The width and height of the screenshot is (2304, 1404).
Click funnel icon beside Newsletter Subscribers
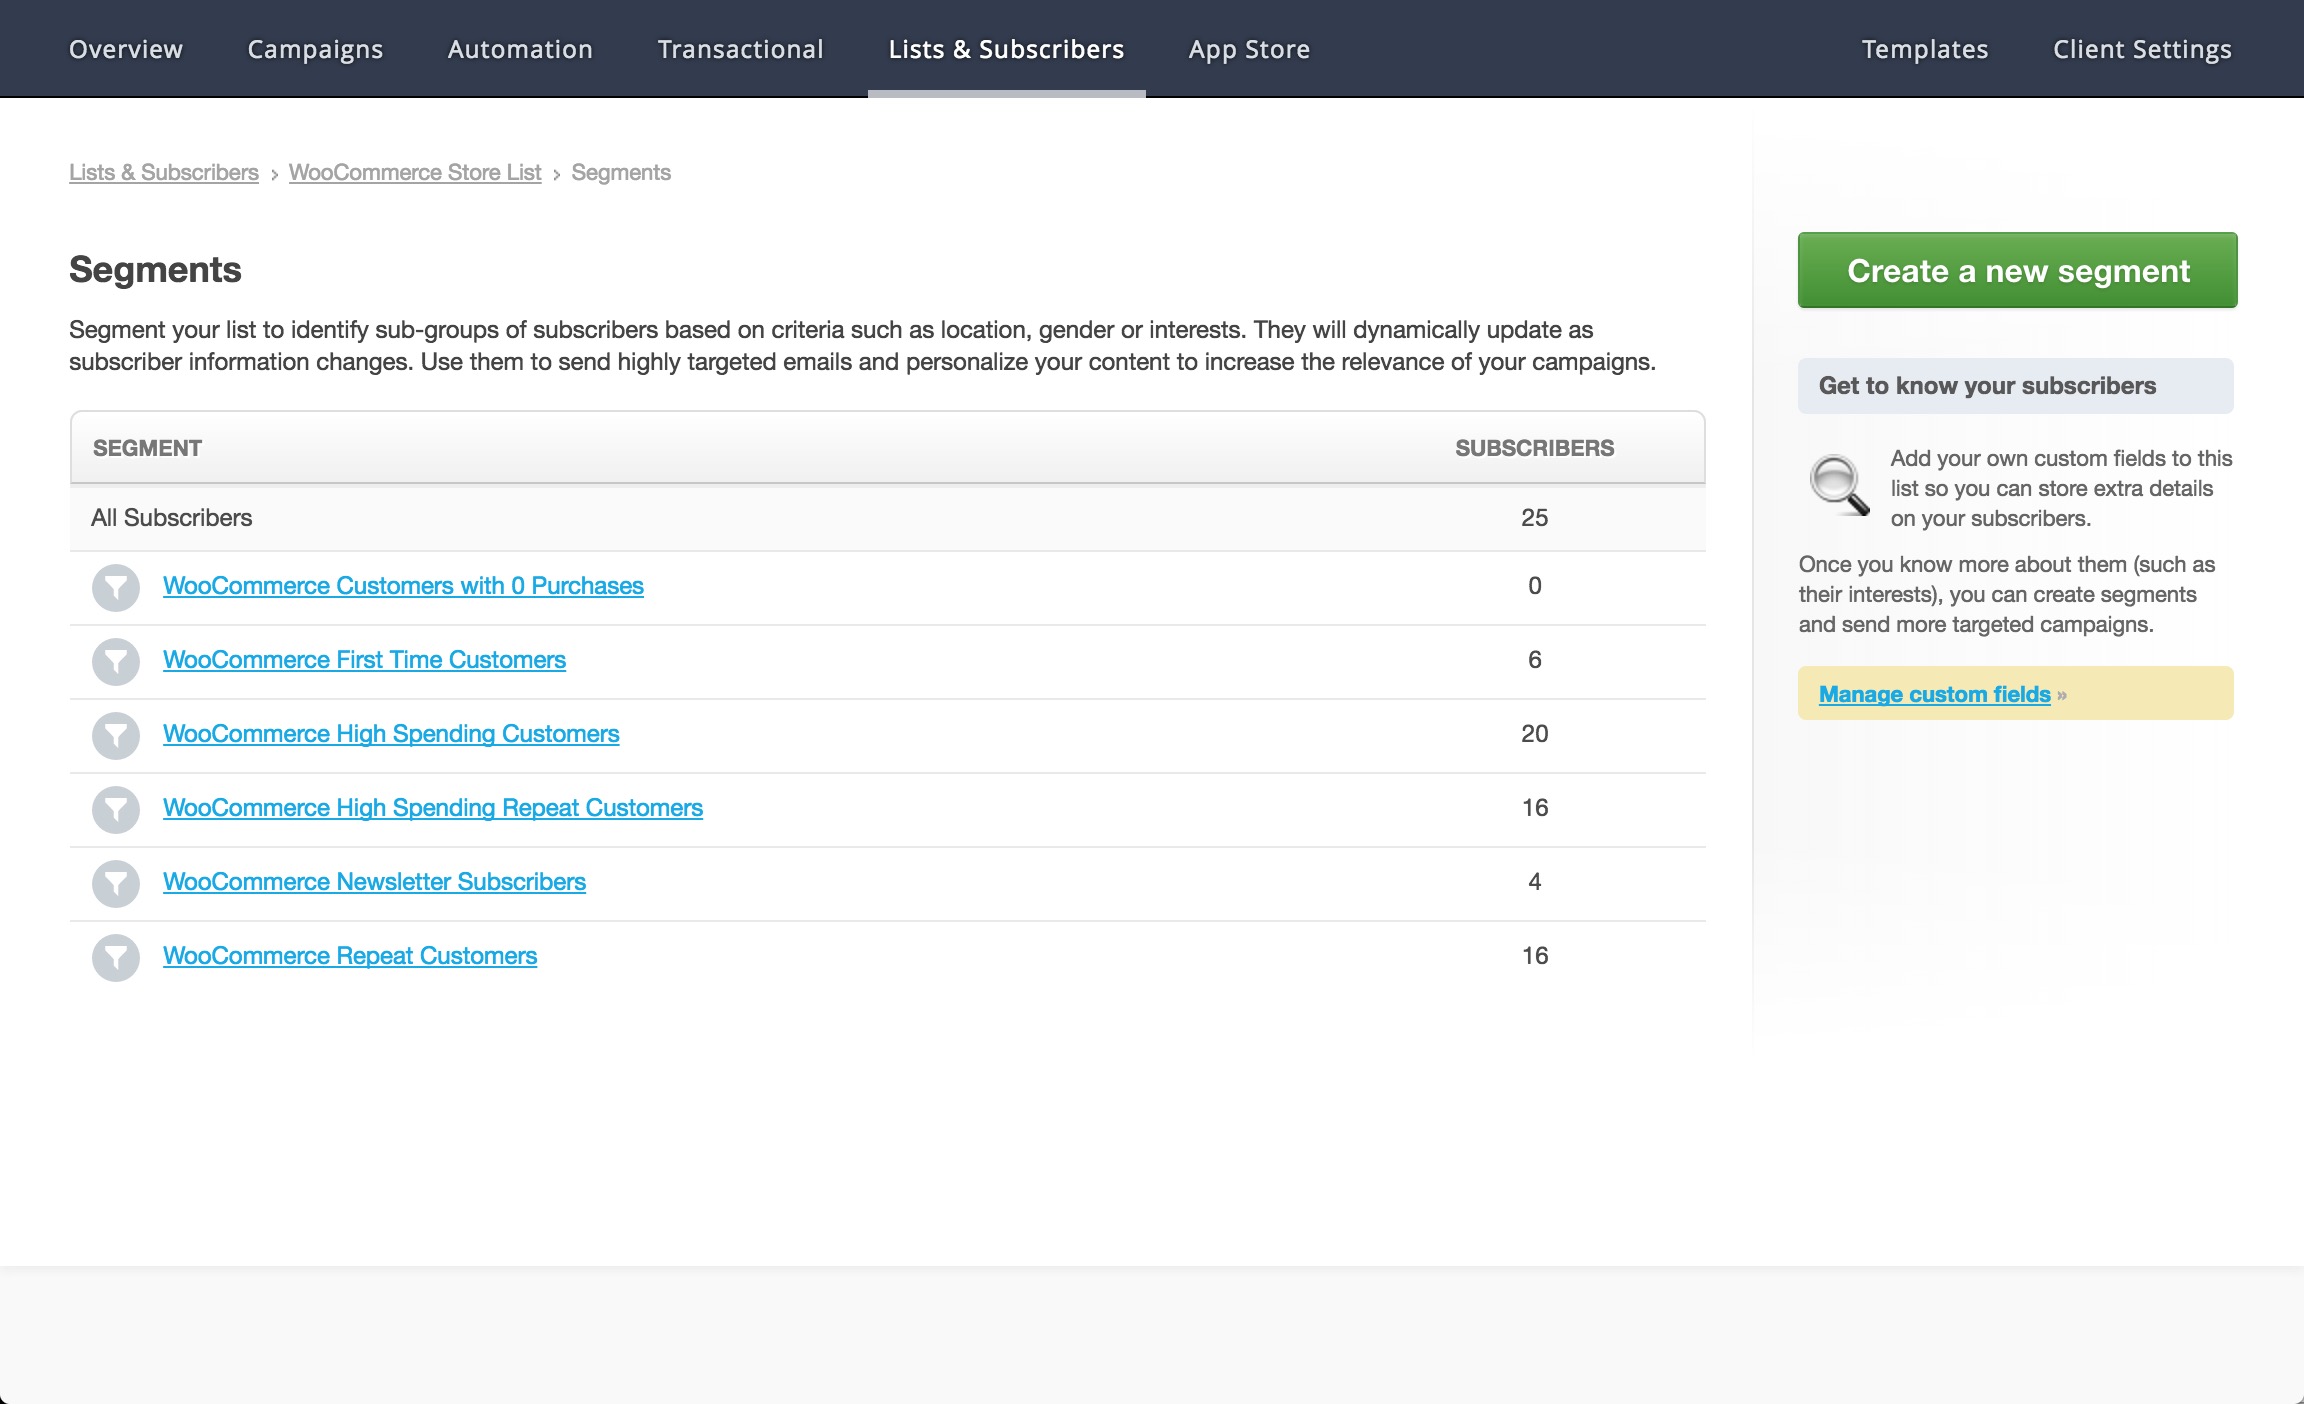point(116,884)
